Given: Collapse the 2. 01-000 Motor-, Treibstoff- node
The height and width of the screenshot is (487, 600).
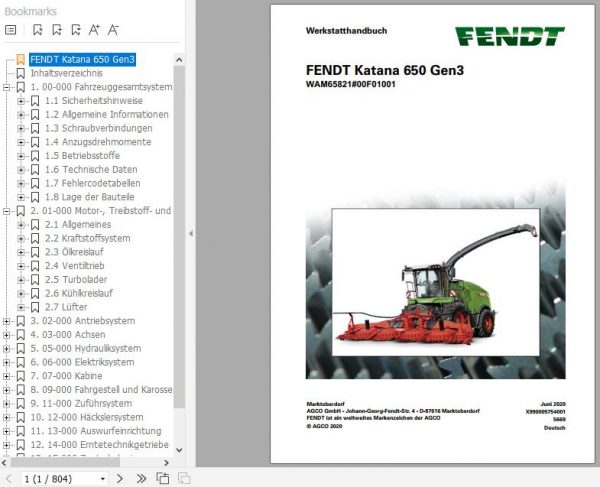Looking at the screenshot, I should pos(7,211).
